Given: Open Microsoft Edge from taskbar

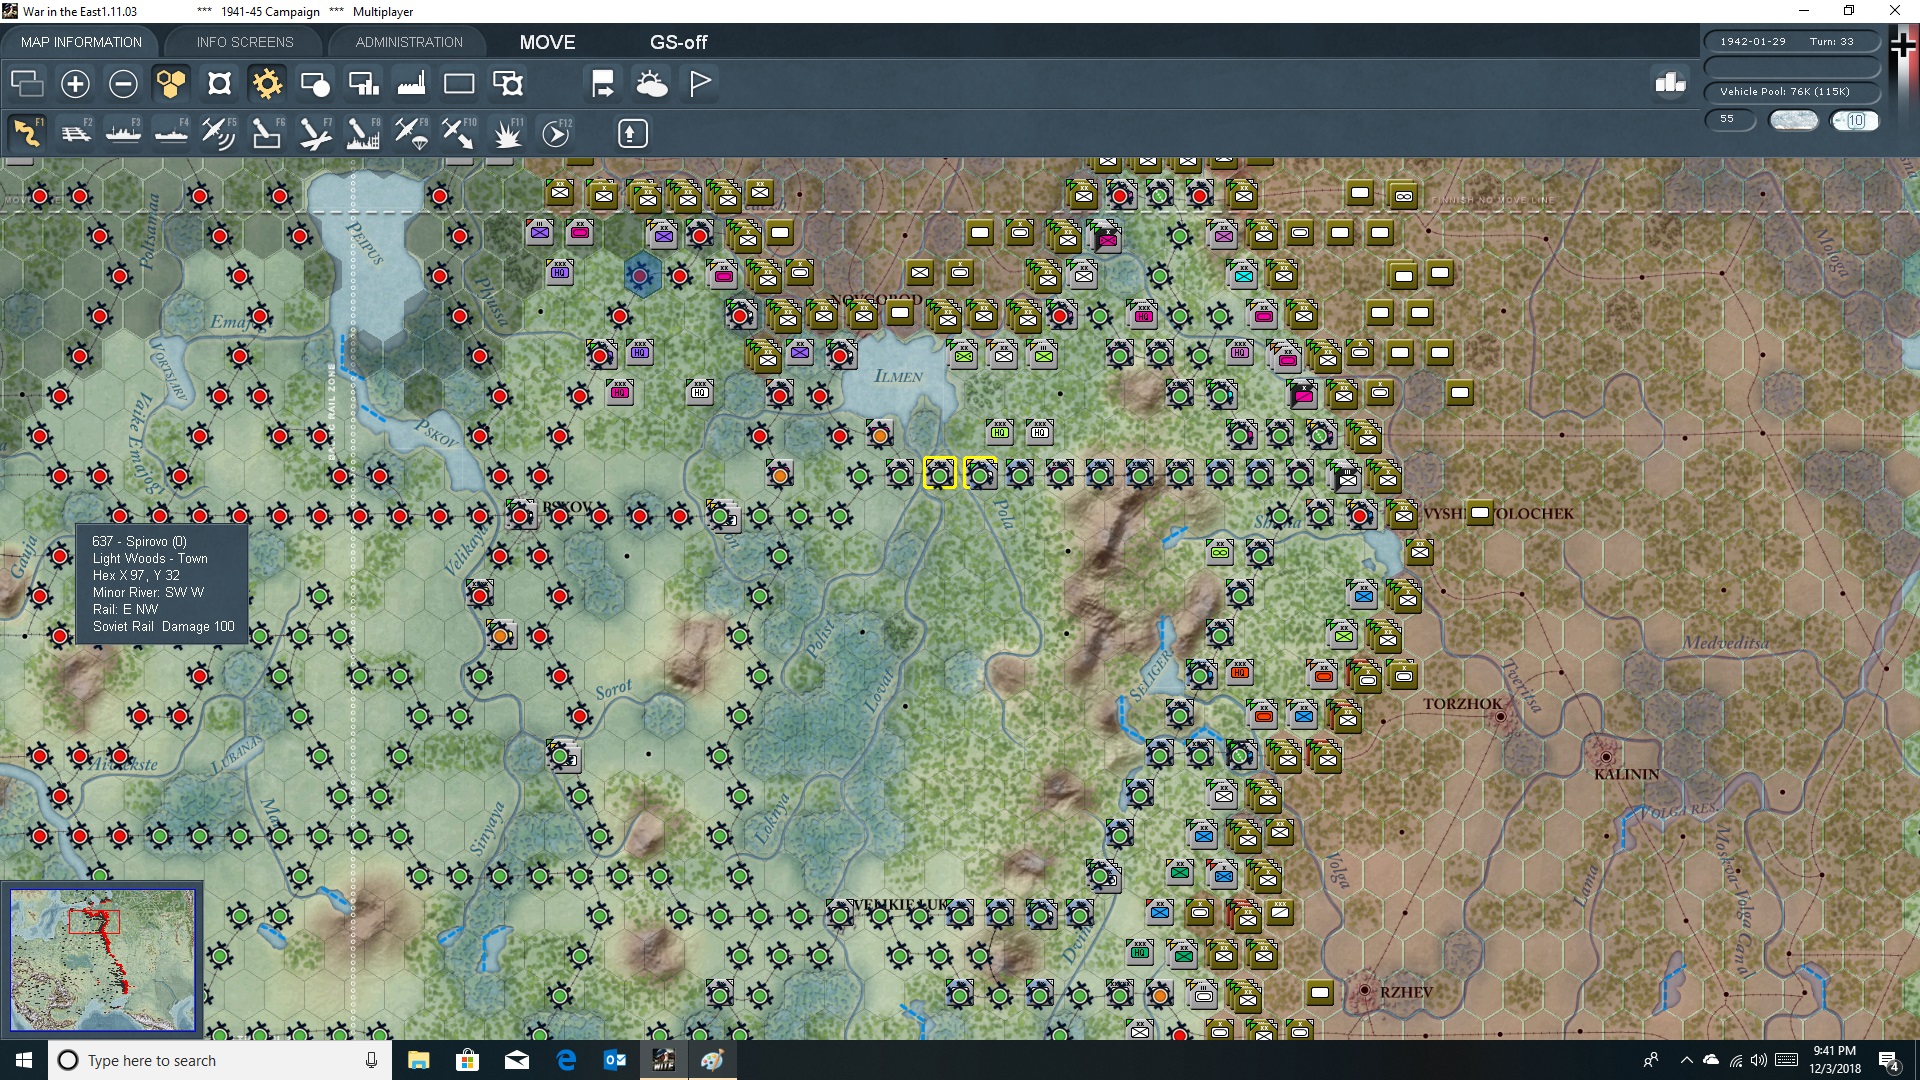Looking at the screenshot, I should [x=566, y=1060].
